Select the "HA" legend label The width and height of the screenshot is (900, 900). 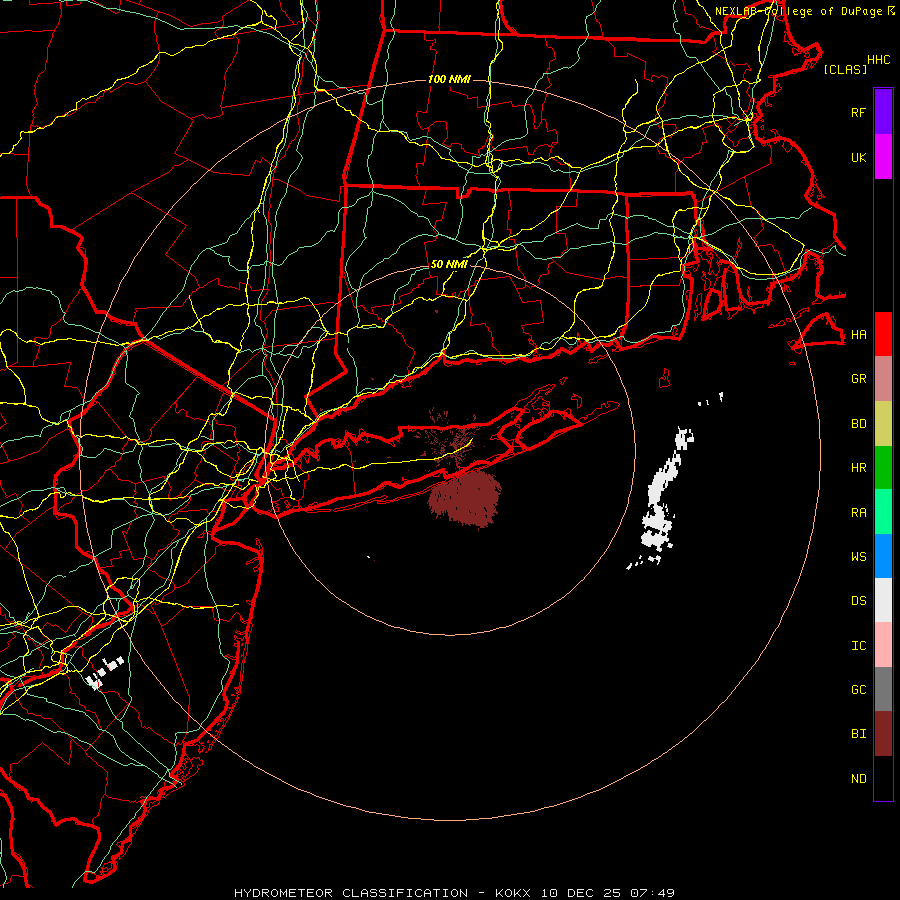coord(859,335)
